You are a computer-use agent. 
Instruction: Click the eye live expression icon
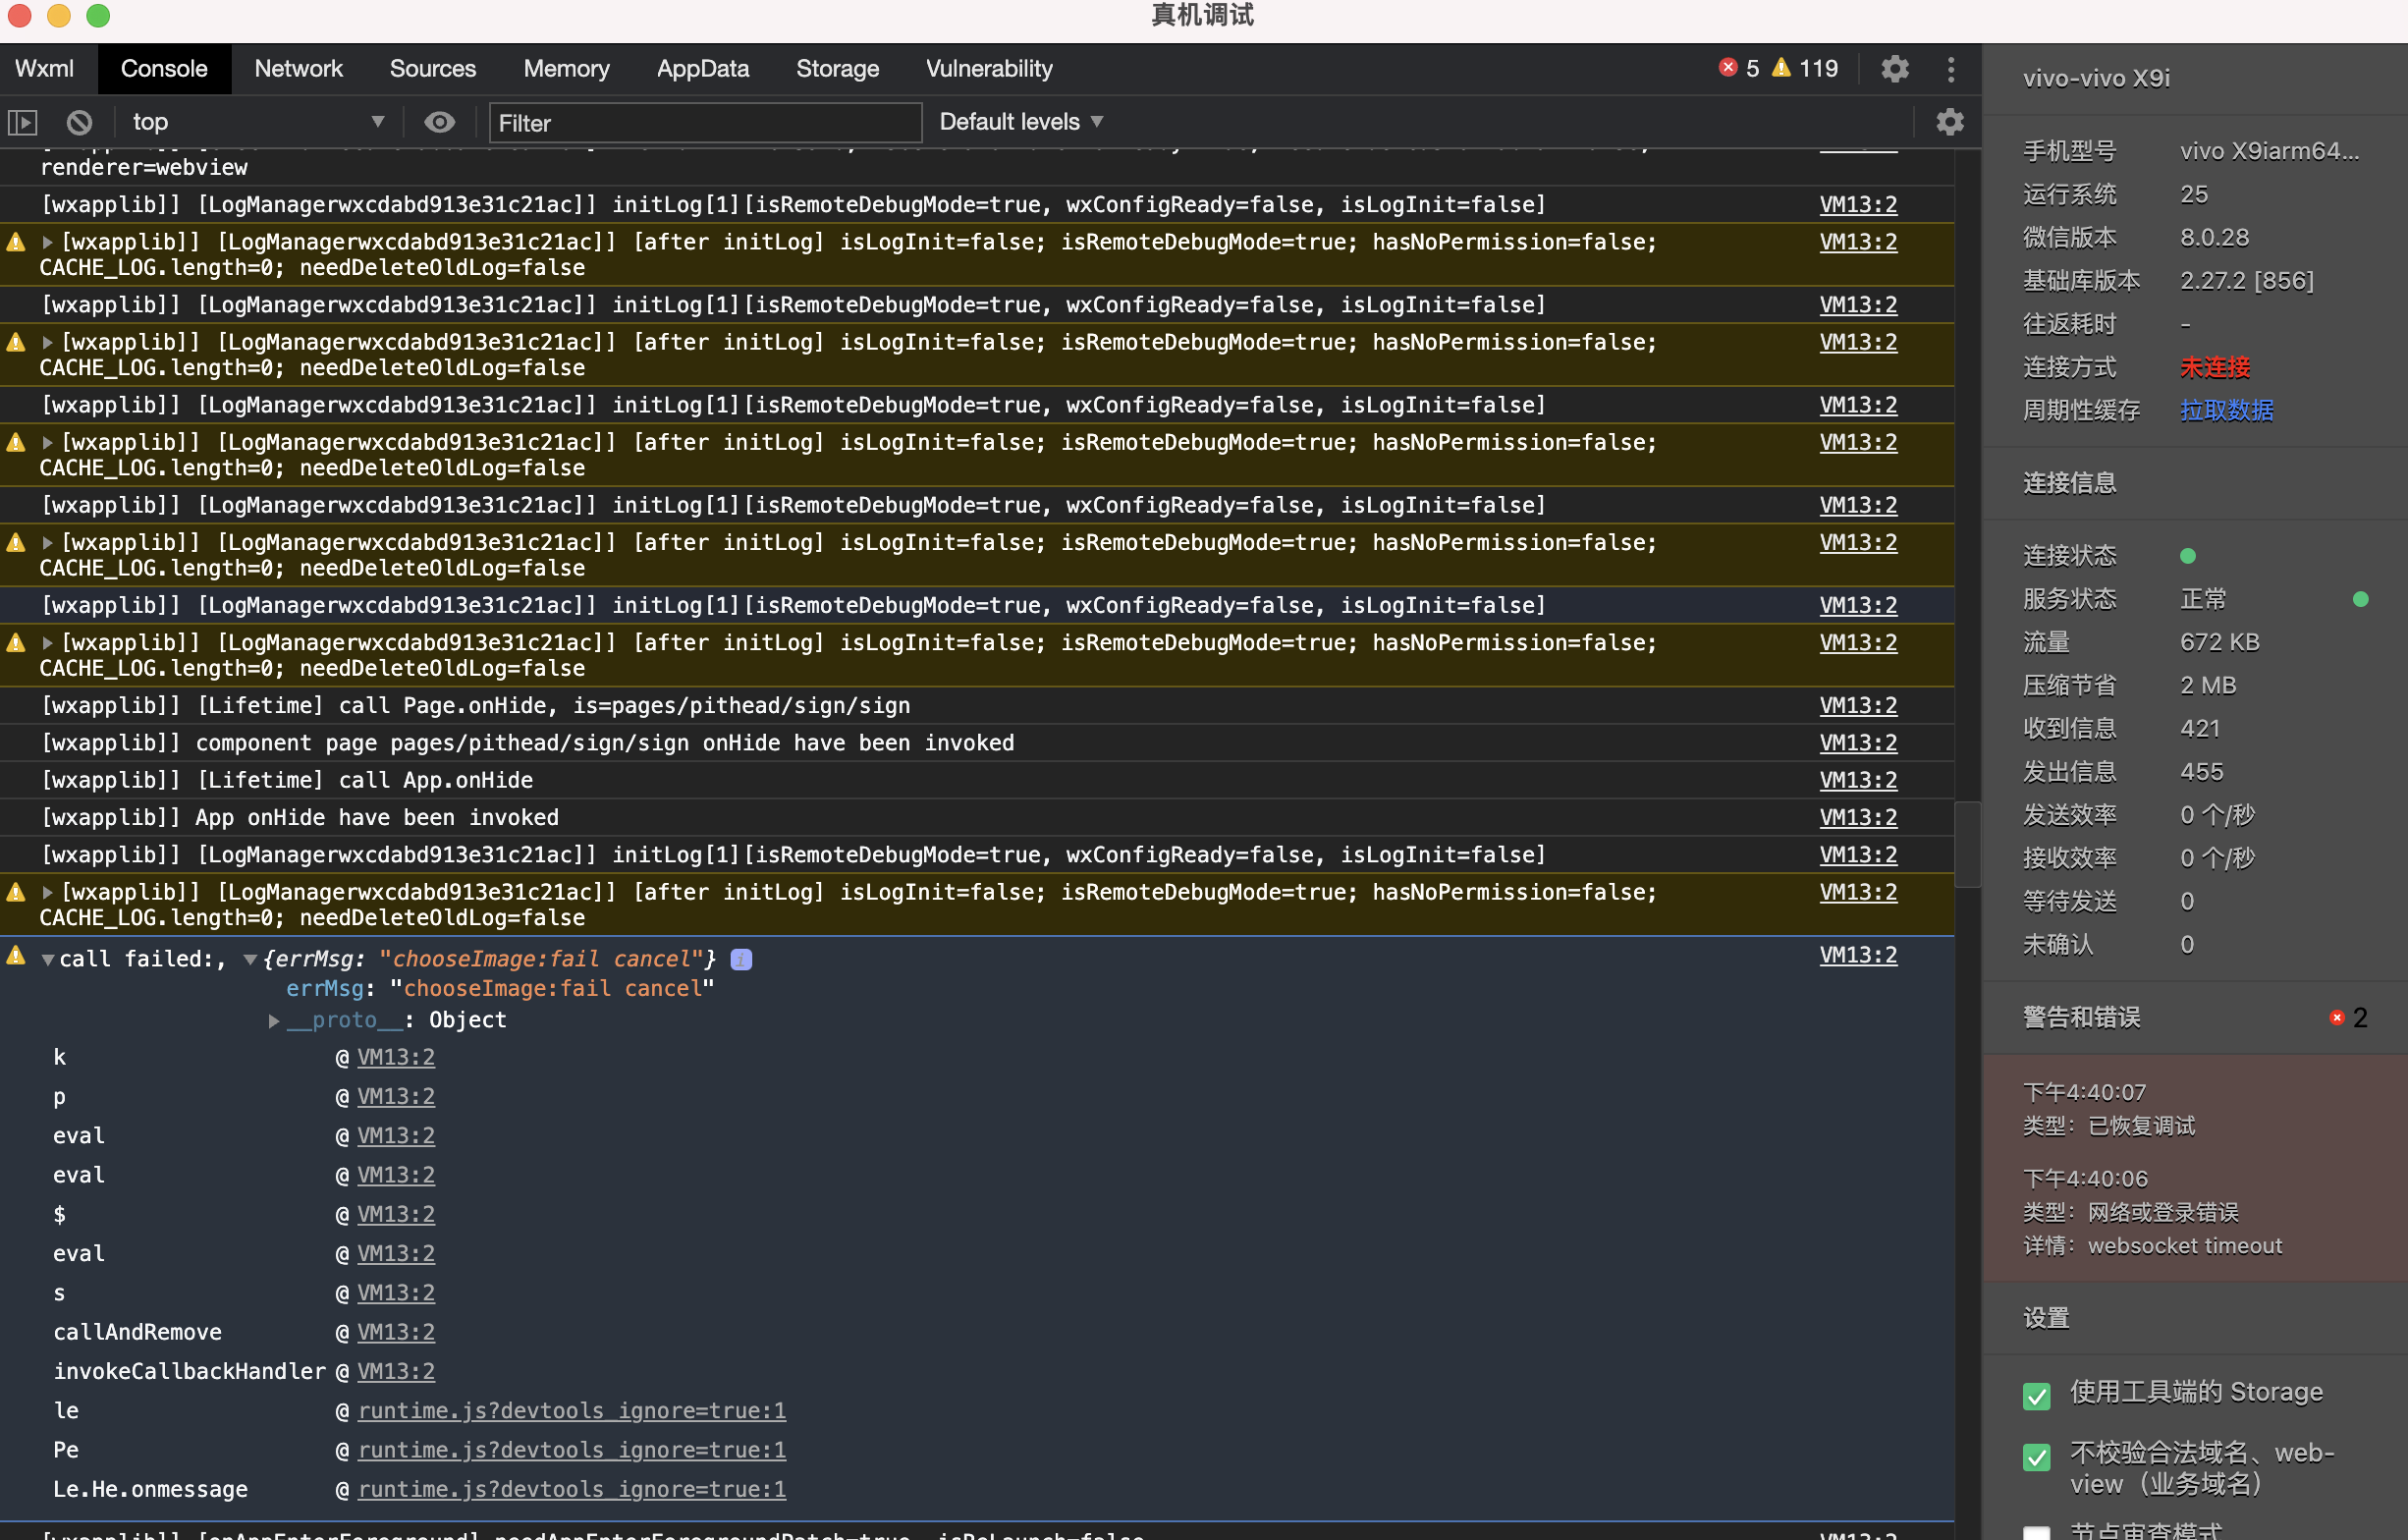pos(439,122)
